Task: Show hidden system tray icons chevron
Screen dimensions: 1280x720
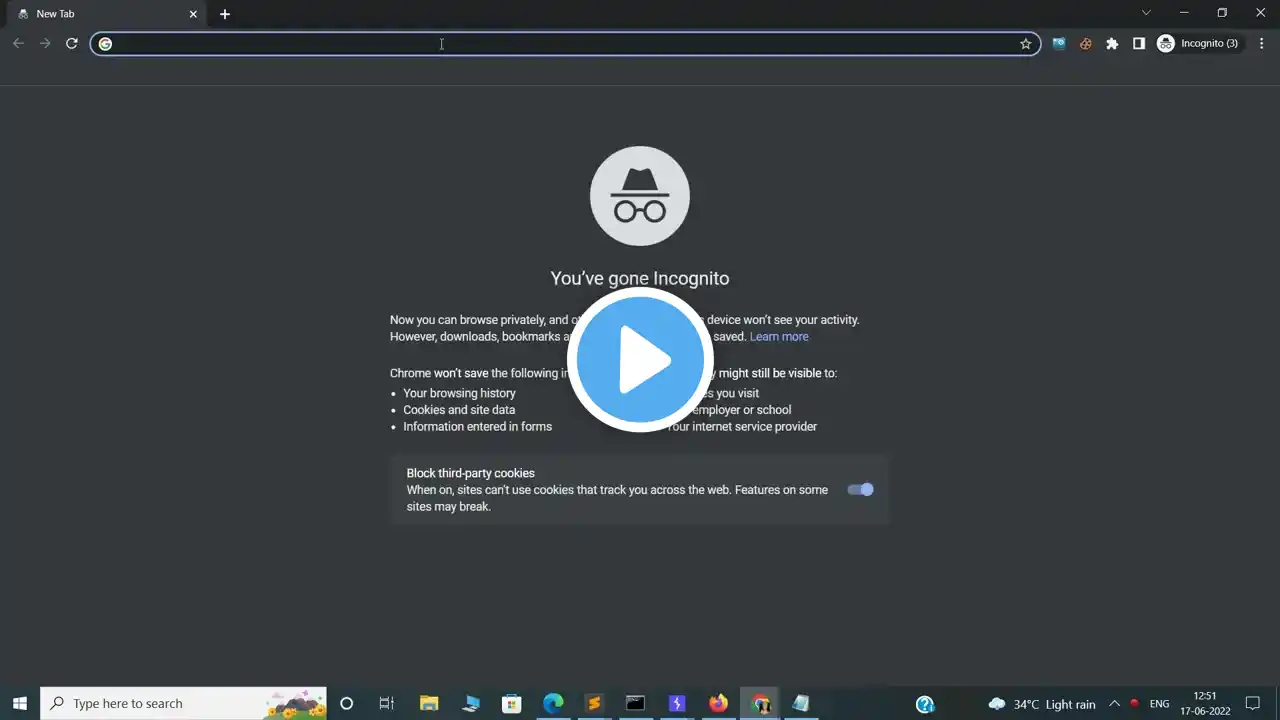Action: point(1114,704)
